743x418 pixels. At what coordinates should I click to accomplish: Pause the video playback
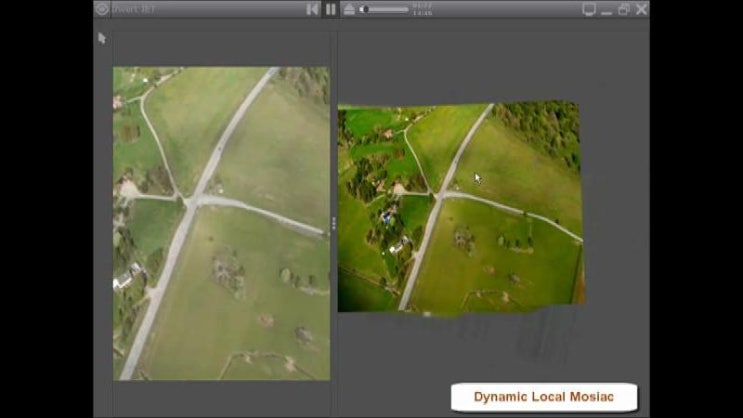330,9
